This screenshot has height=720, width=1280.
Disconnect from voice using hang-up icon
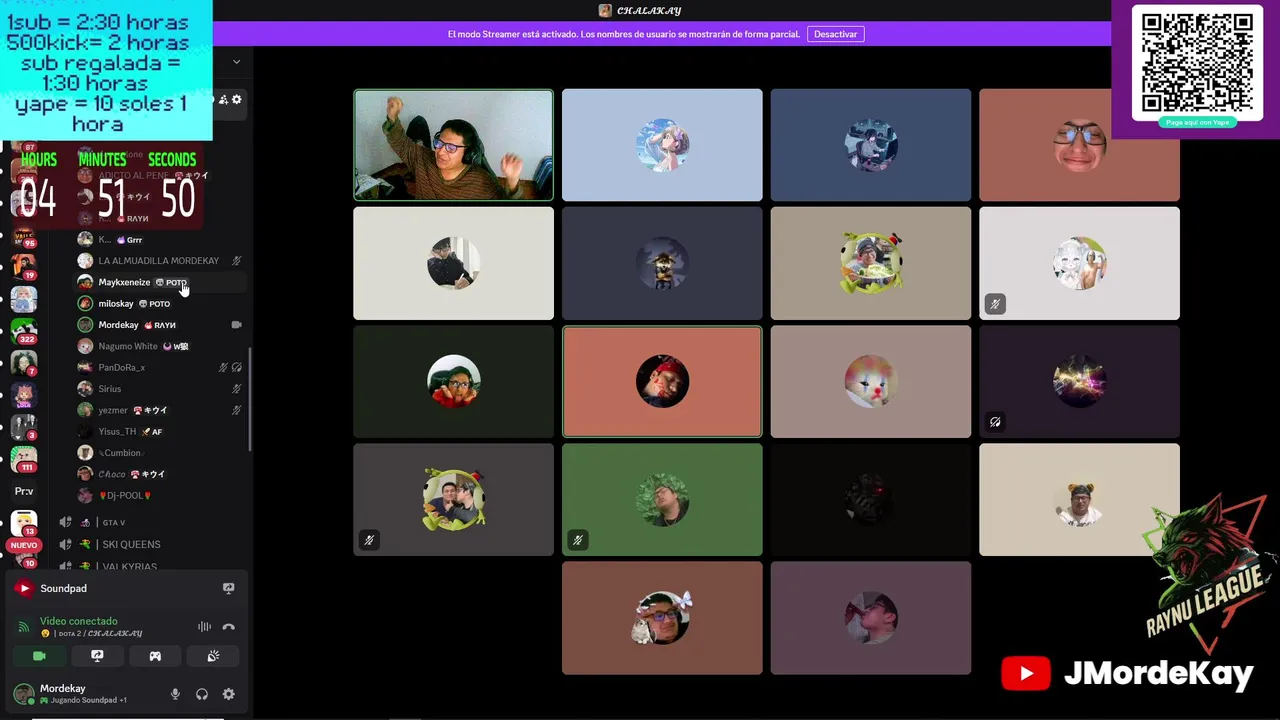point(228,627)
